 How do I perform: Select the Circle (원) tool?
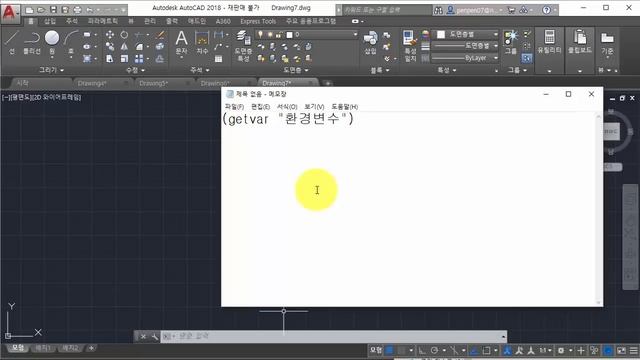[52, 42]
